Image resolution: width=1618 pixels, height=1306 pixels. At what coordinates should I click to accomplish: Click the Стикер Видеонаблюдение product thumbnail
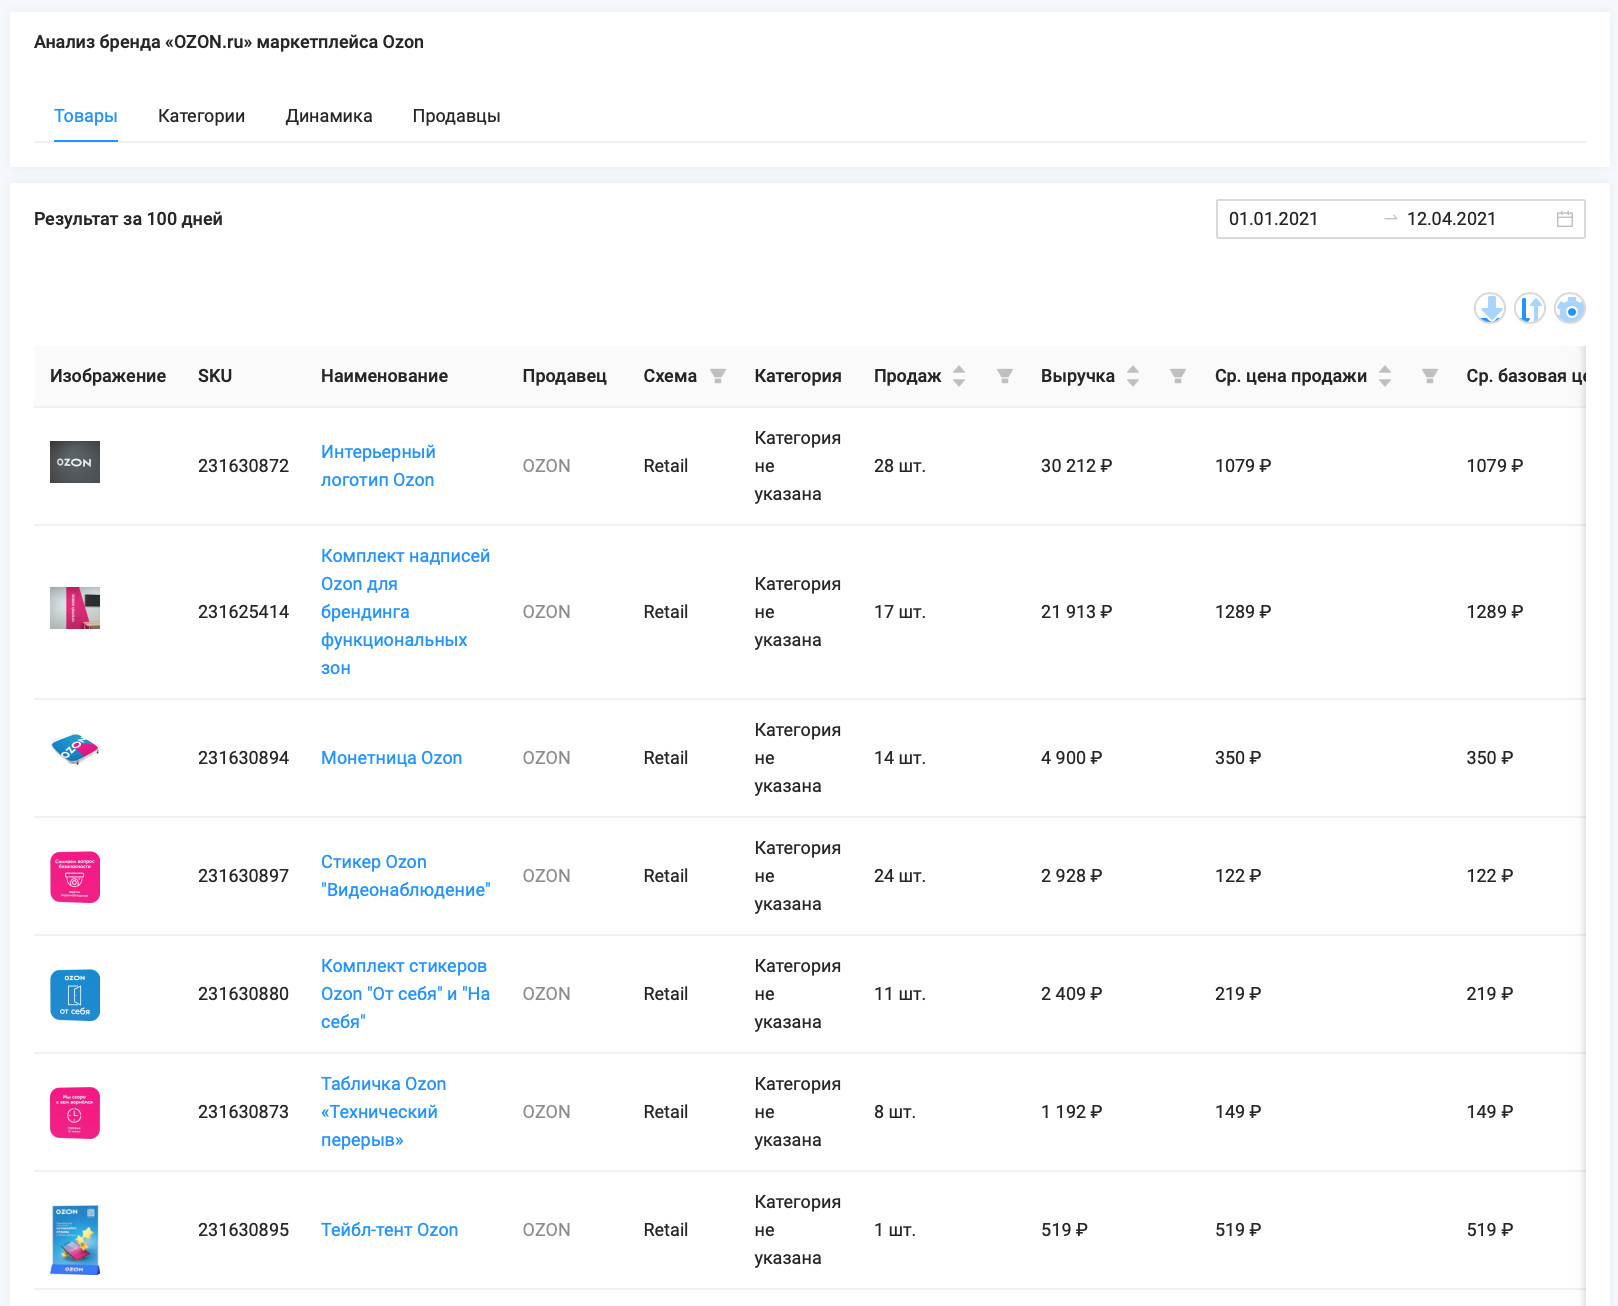point(75,877)
